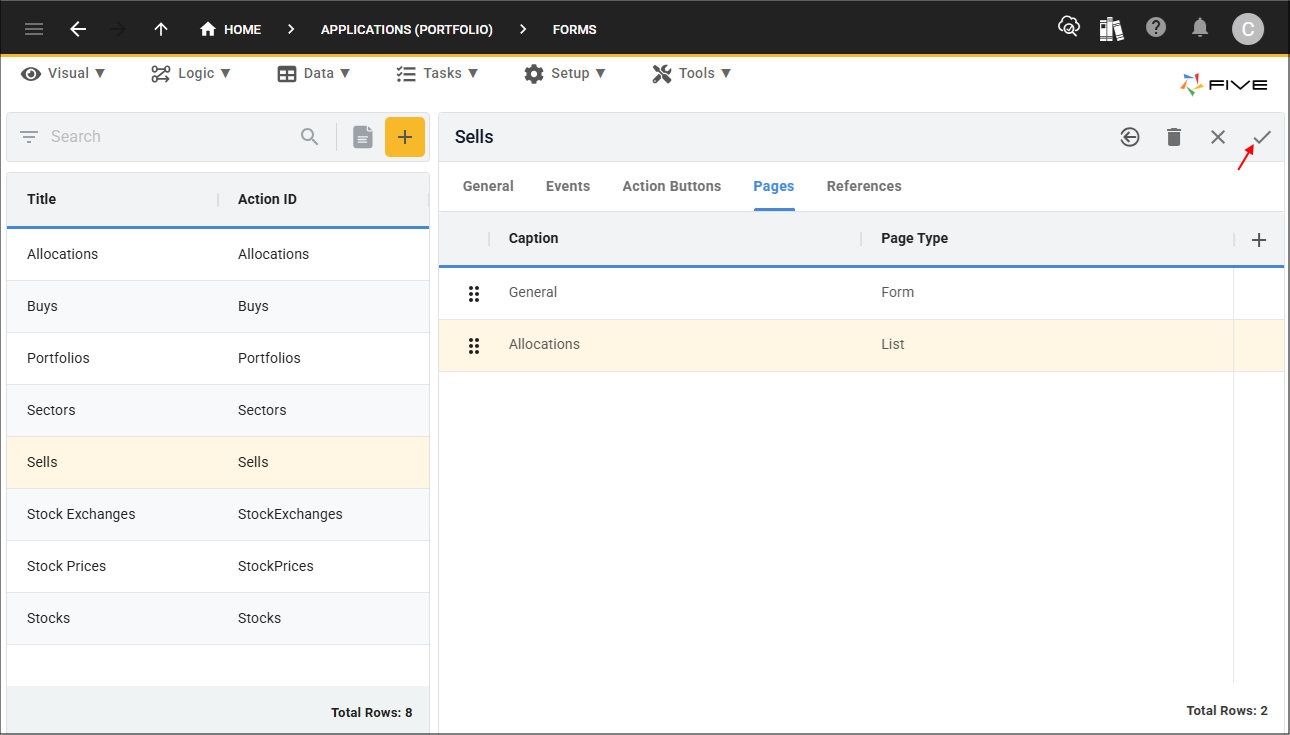Focus the Search input field
This screenshot has height=735, width=1290.
170,137
